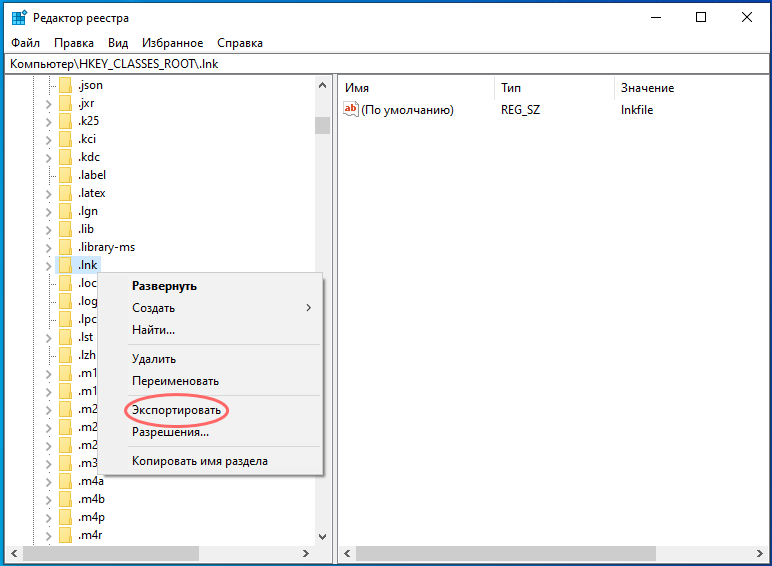Click the folder icon of the .label key
The width and height of the screenshot is (772, 566).
[x=65, y=175]
